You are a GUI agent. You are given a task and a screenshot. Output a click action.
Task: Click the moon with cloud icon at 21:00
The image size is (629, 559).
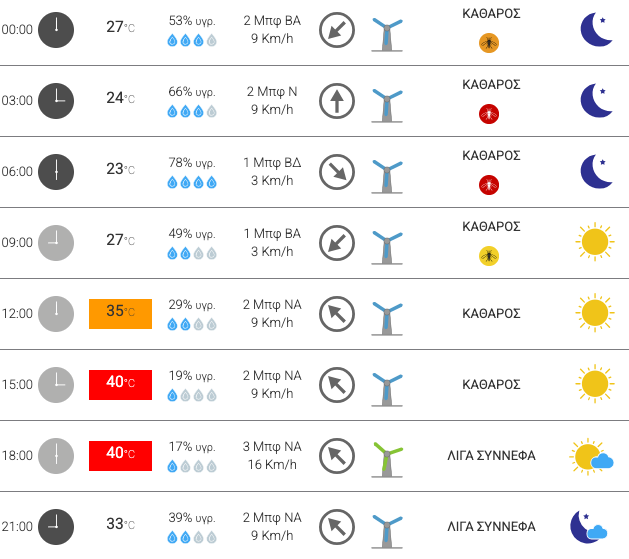[x=588, y=527]
